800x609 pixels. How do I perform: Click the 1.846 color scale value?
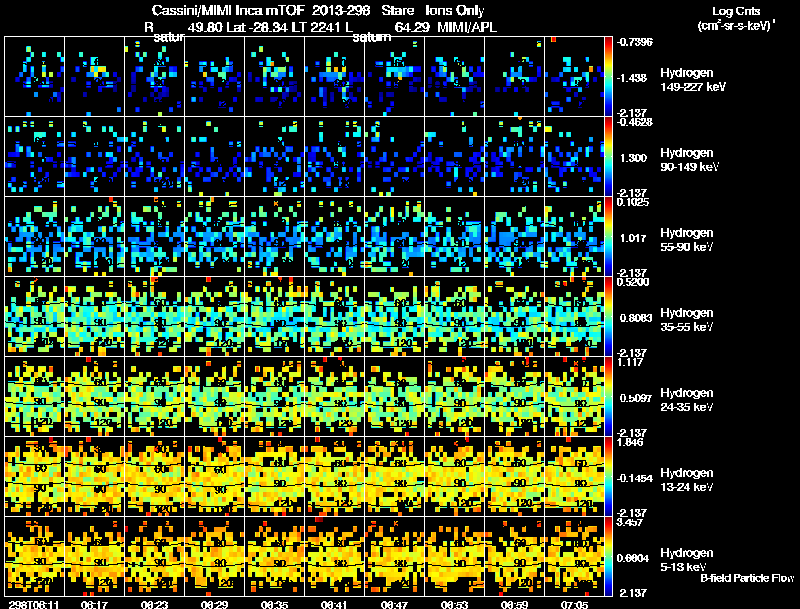tap(631, 442)
